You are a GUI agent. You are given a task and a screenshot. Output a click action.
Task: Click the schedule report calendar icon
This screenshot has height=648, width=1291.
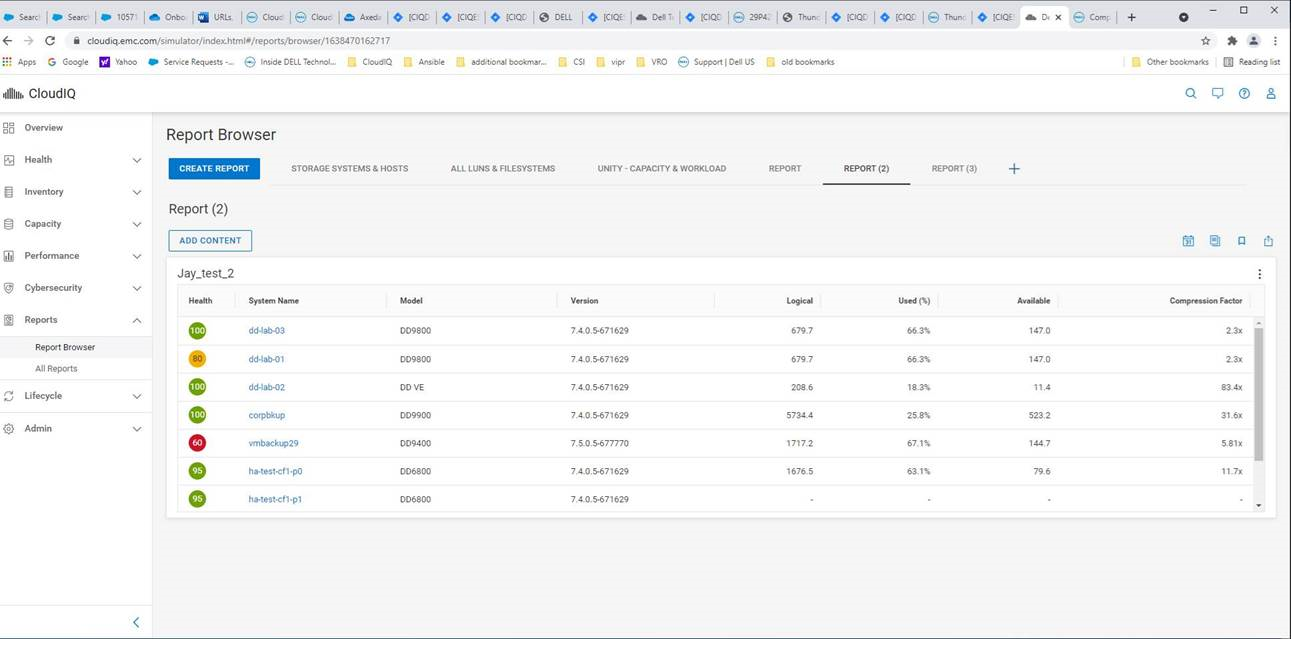coord(1188,241)
